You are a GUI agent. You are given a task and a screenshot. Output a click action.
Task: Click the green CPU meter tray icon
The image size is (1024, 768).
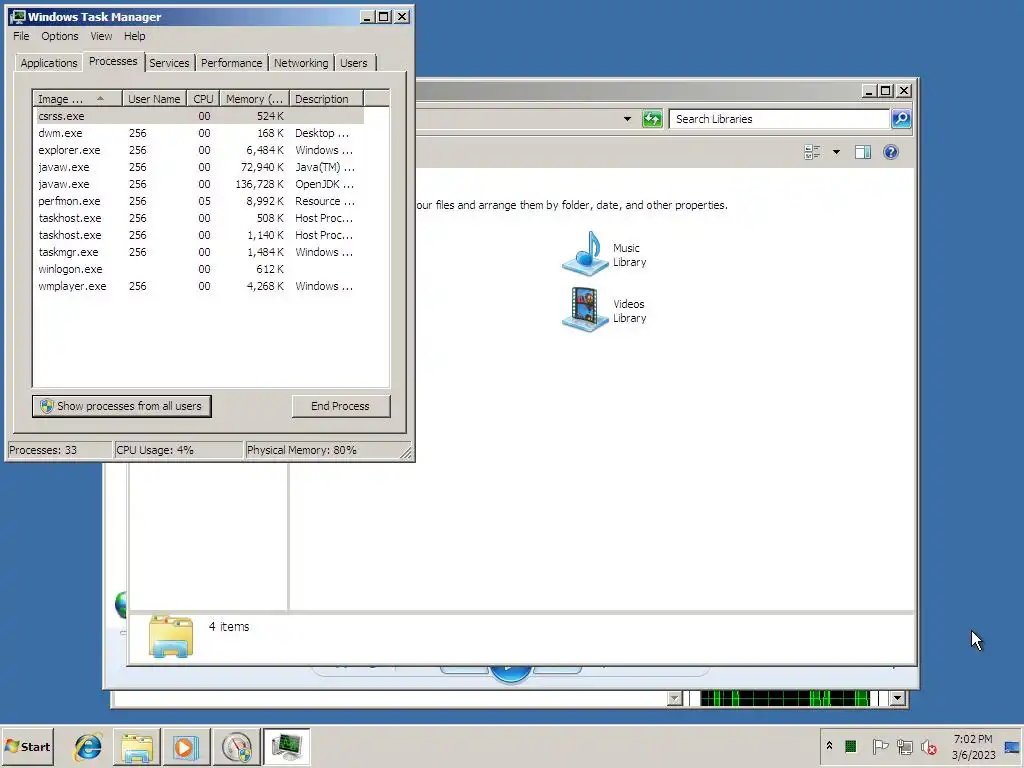(x=850, y=746)
